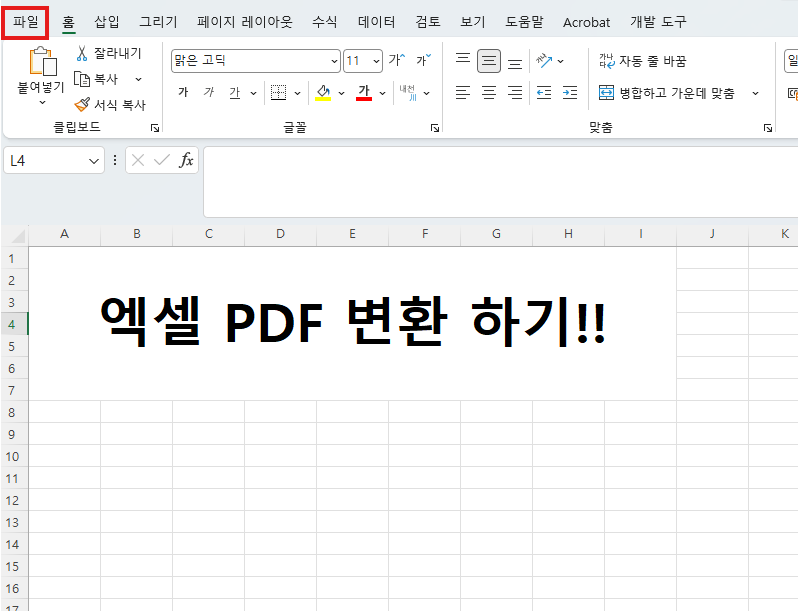Open the Acrobat ribbon tab
The image size is (798, 611).
pos(586,22)
